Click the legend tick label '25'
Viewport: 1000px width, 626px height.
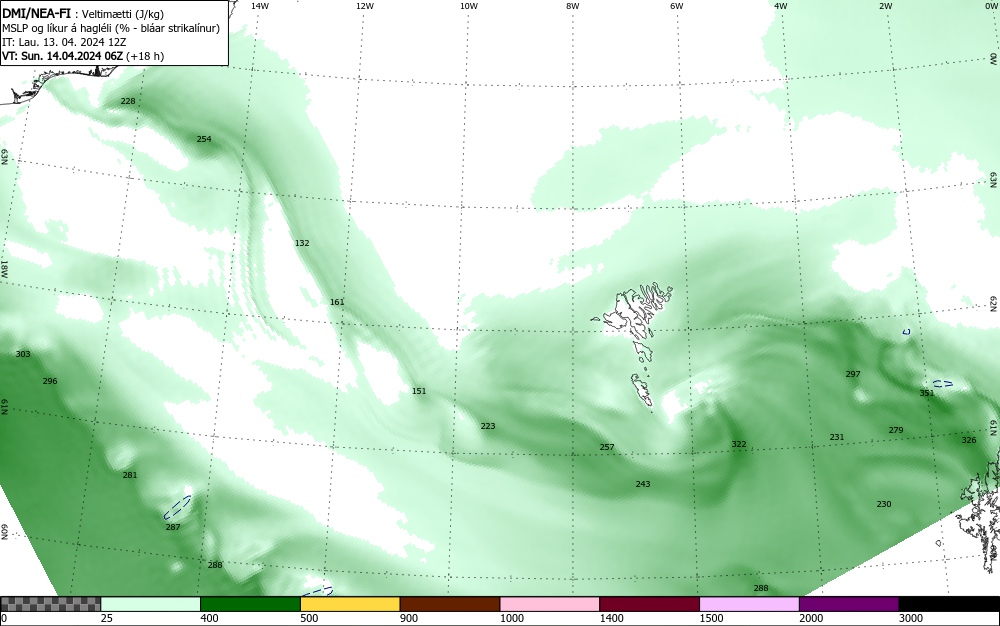coord(107,618)
